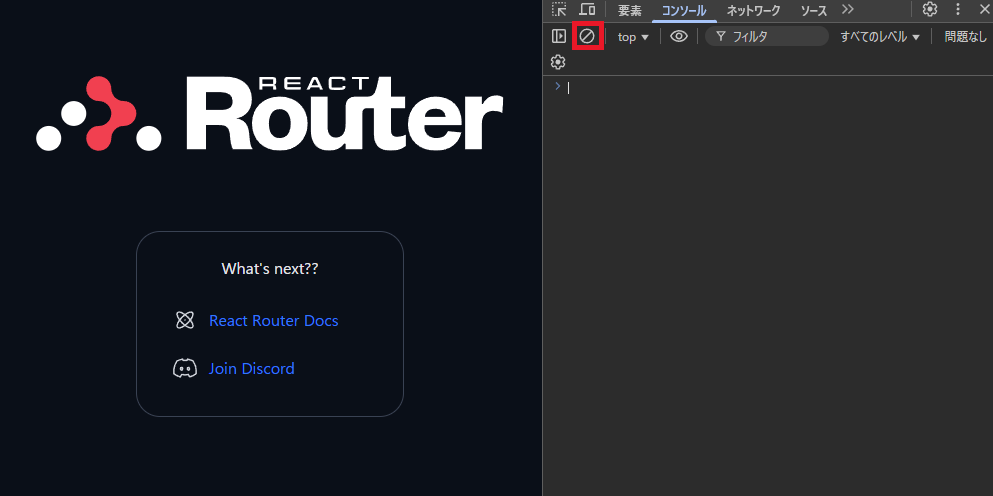Toggle the console sidebar panel icon
The height and width of the screenshot is (496, 993).
tap(559, 36)
